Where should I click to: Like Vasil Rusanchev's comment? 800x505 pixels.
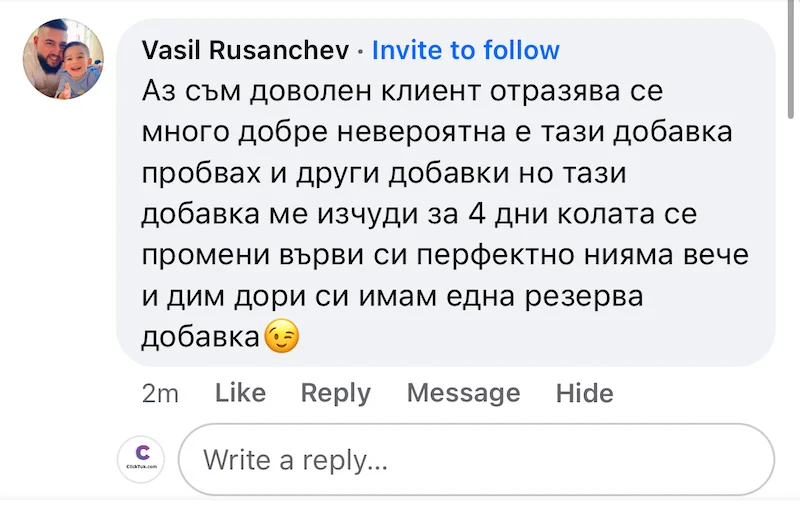tap(240, 393)
